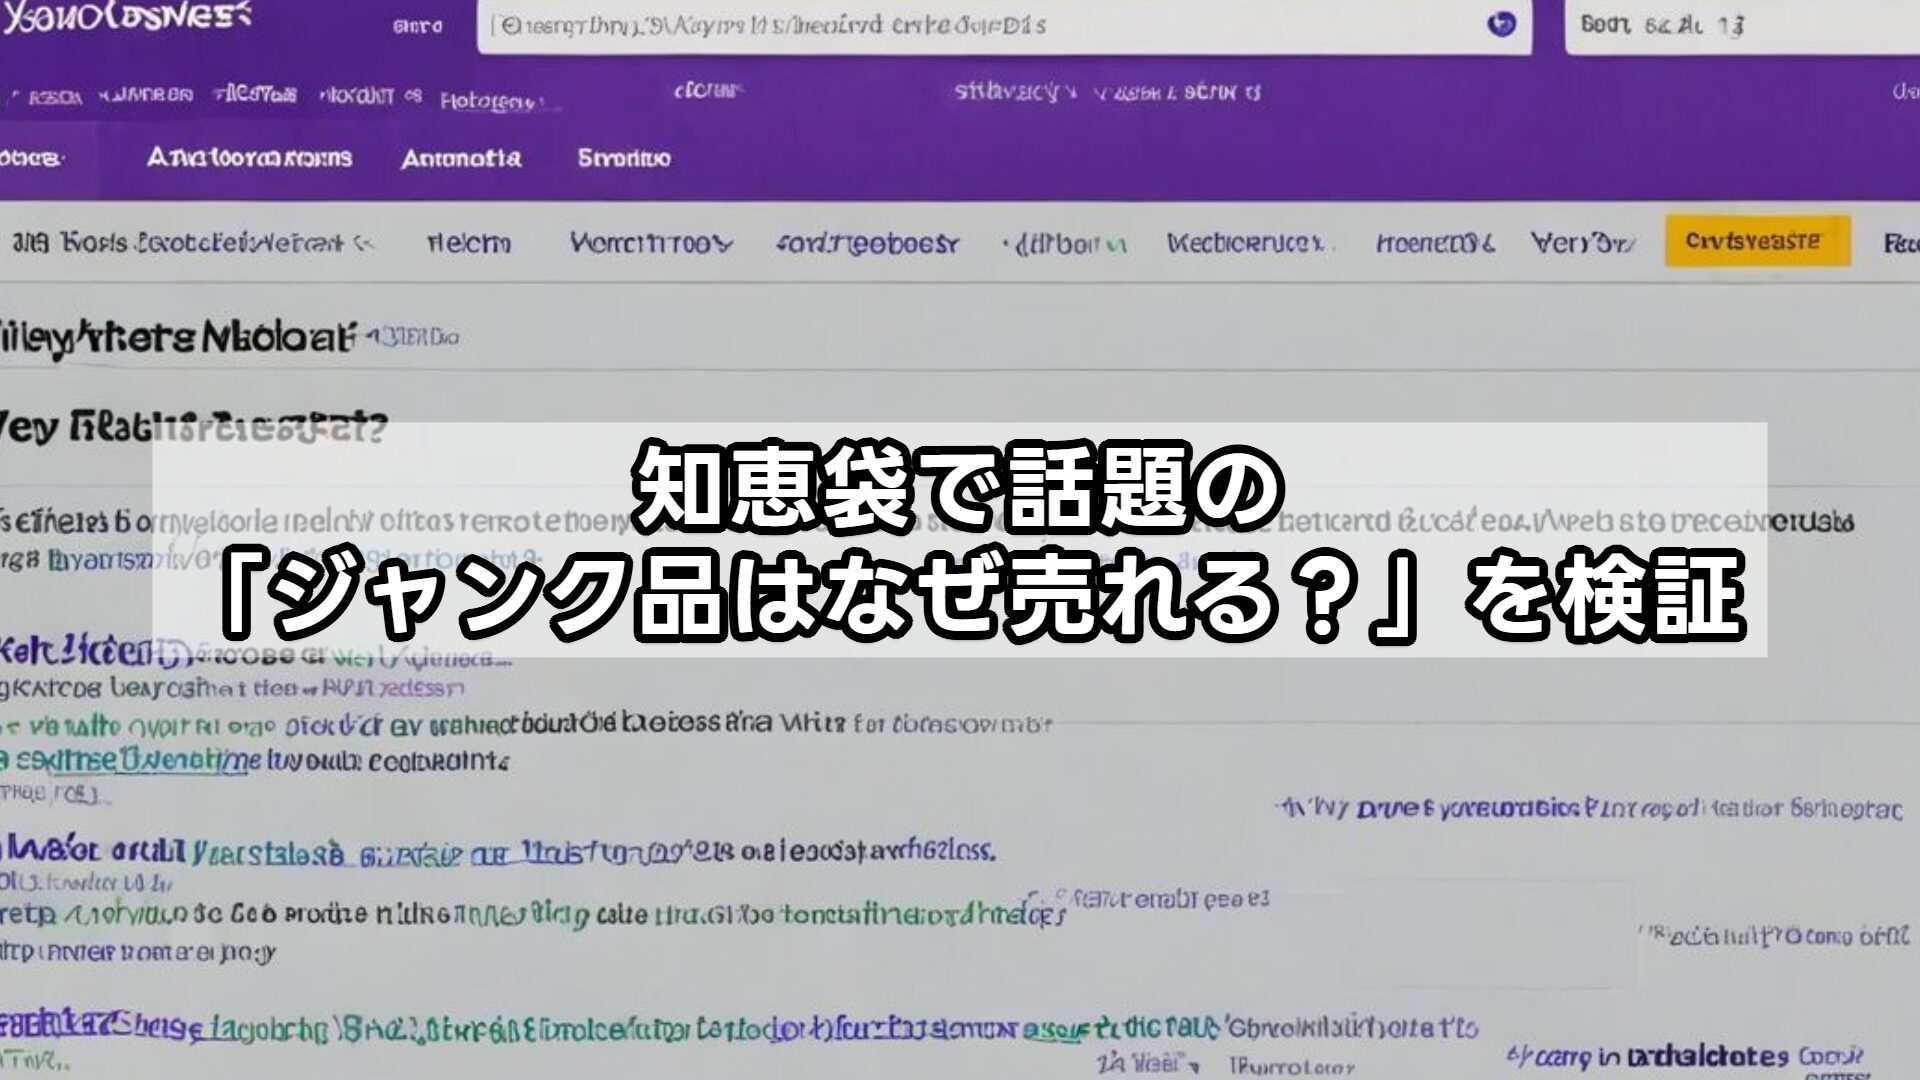Click inside the search input field
Viewport: 1920px width, 1080px height.
tap(900, 28)
